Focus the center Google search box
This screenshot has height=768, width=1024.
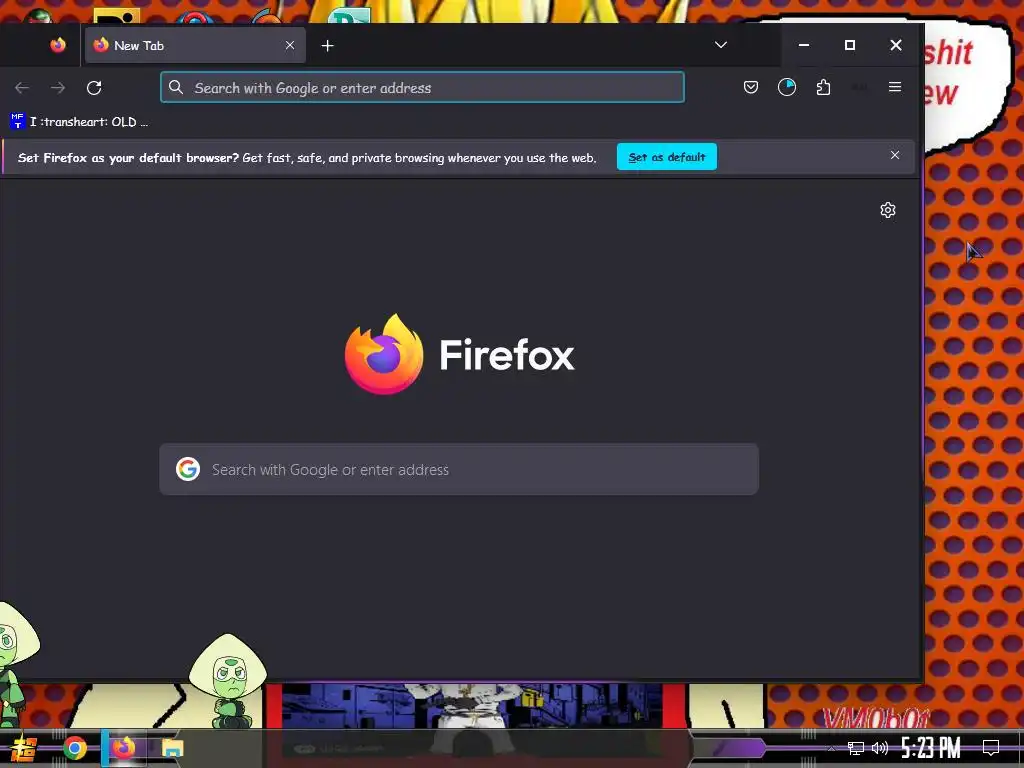pos(459,470)
